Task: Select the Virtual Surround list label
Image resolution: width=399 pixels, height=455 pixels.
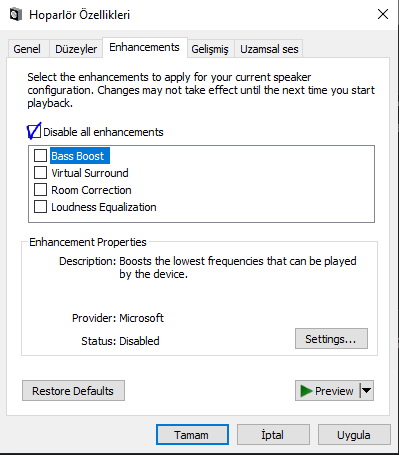Action: pyautogui.click(x=90, y=173)
